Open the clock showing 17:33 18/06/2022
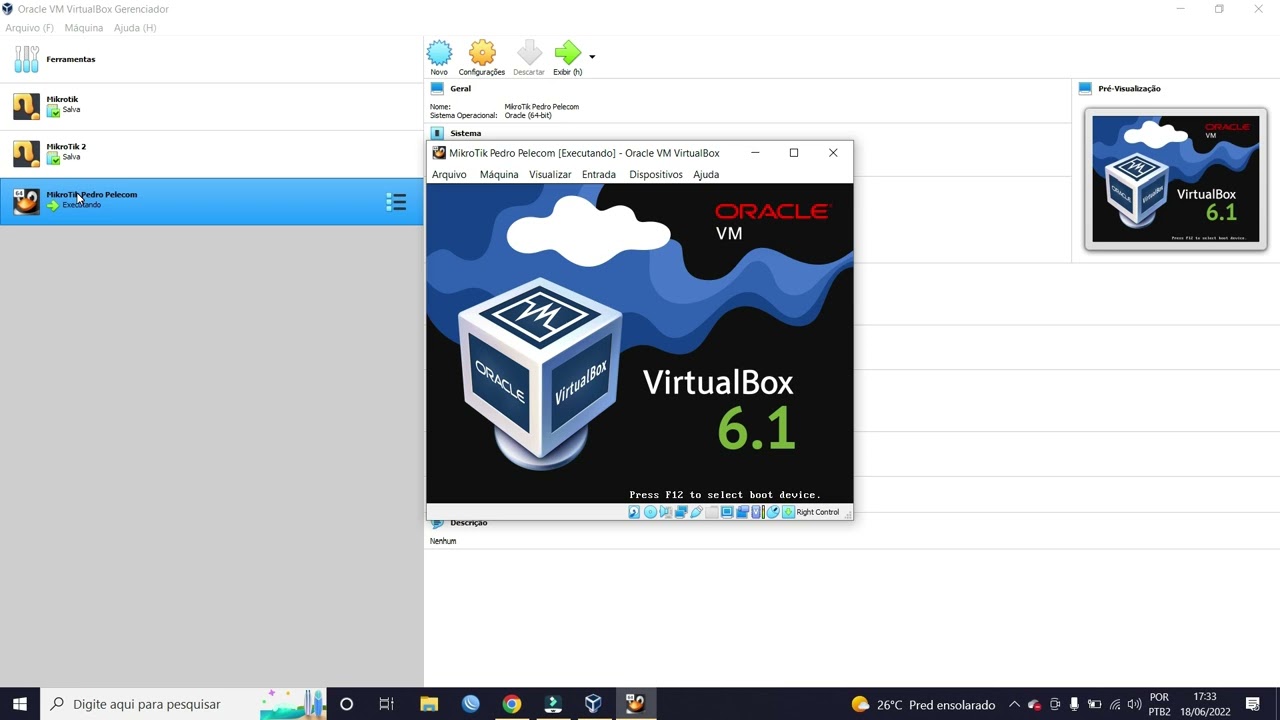 [x=1205, y=704]
